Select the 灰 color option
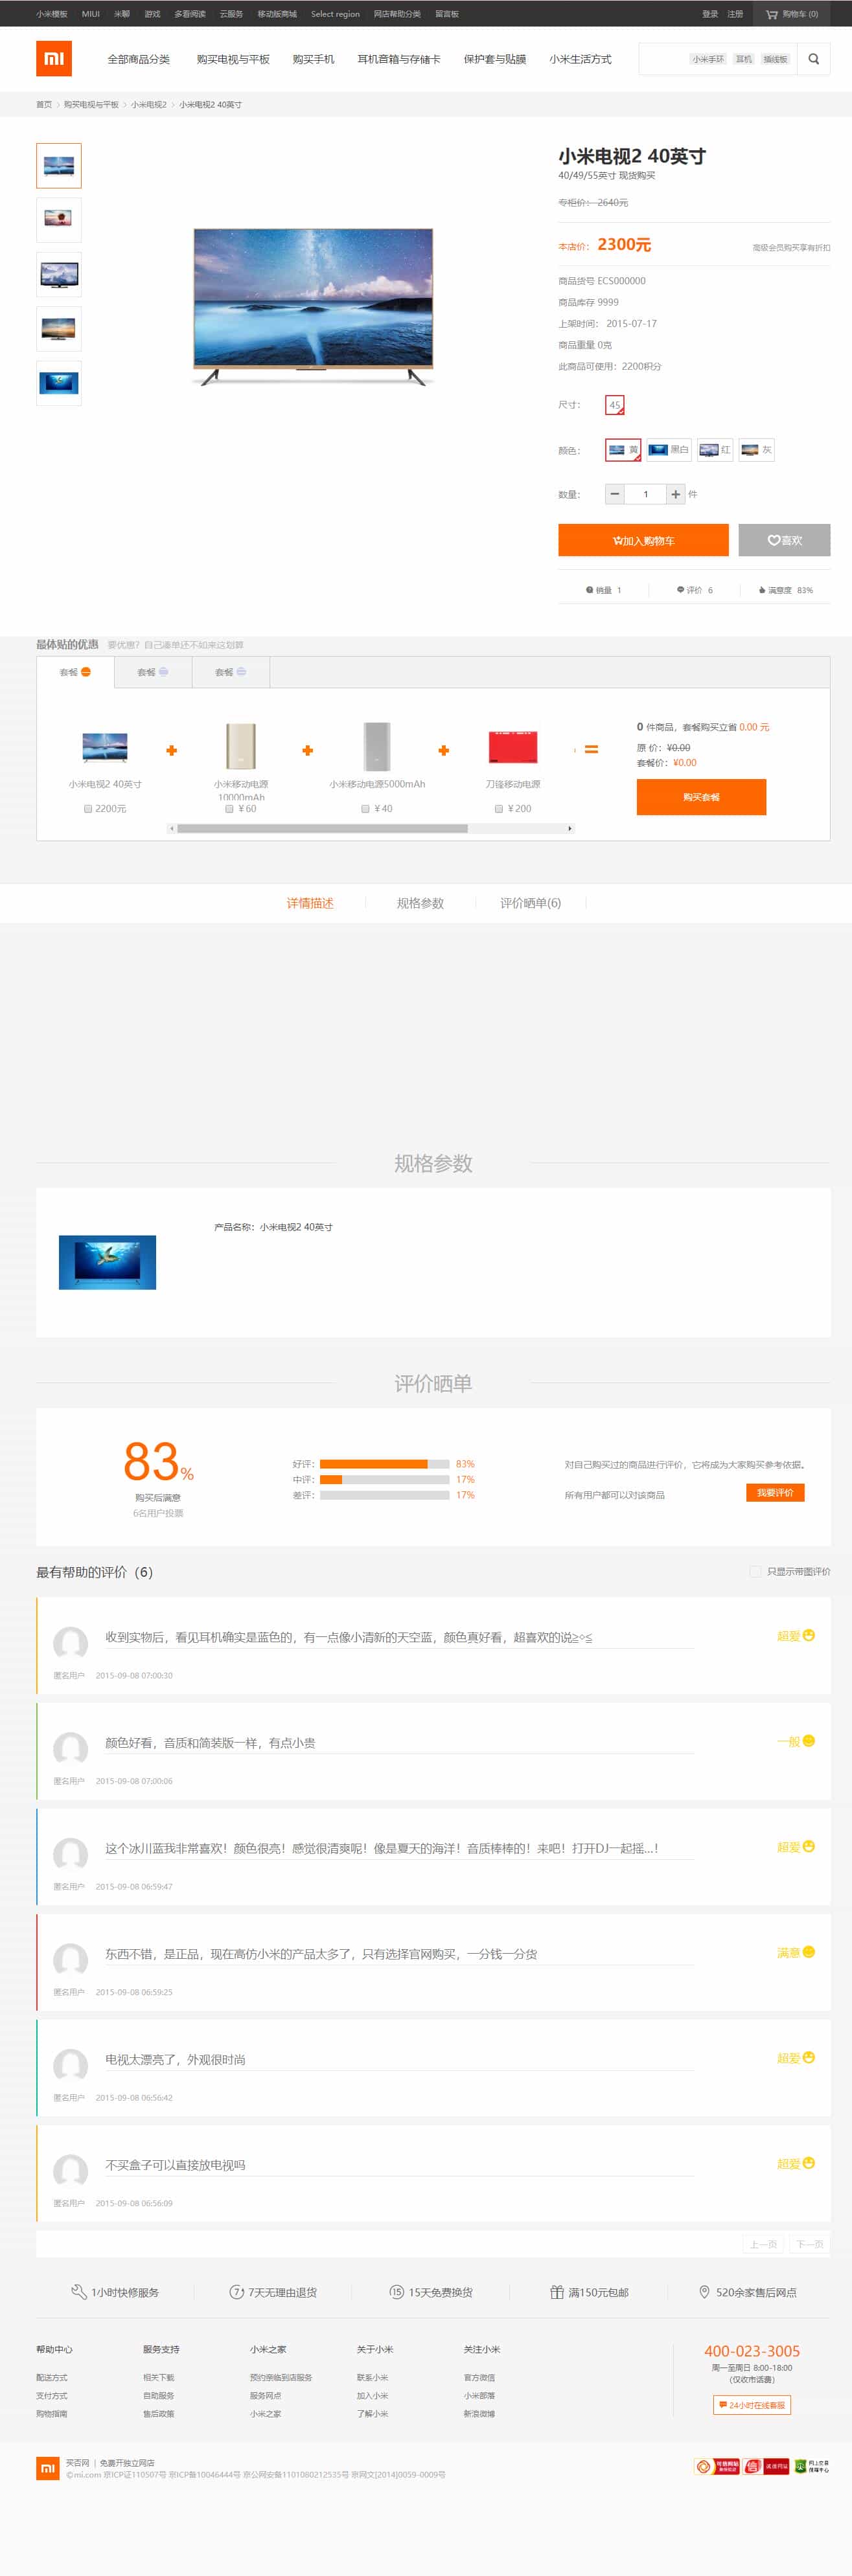The height and width of the screenshot is (2576, 852). pyautogui.click(x=756, y=450)
